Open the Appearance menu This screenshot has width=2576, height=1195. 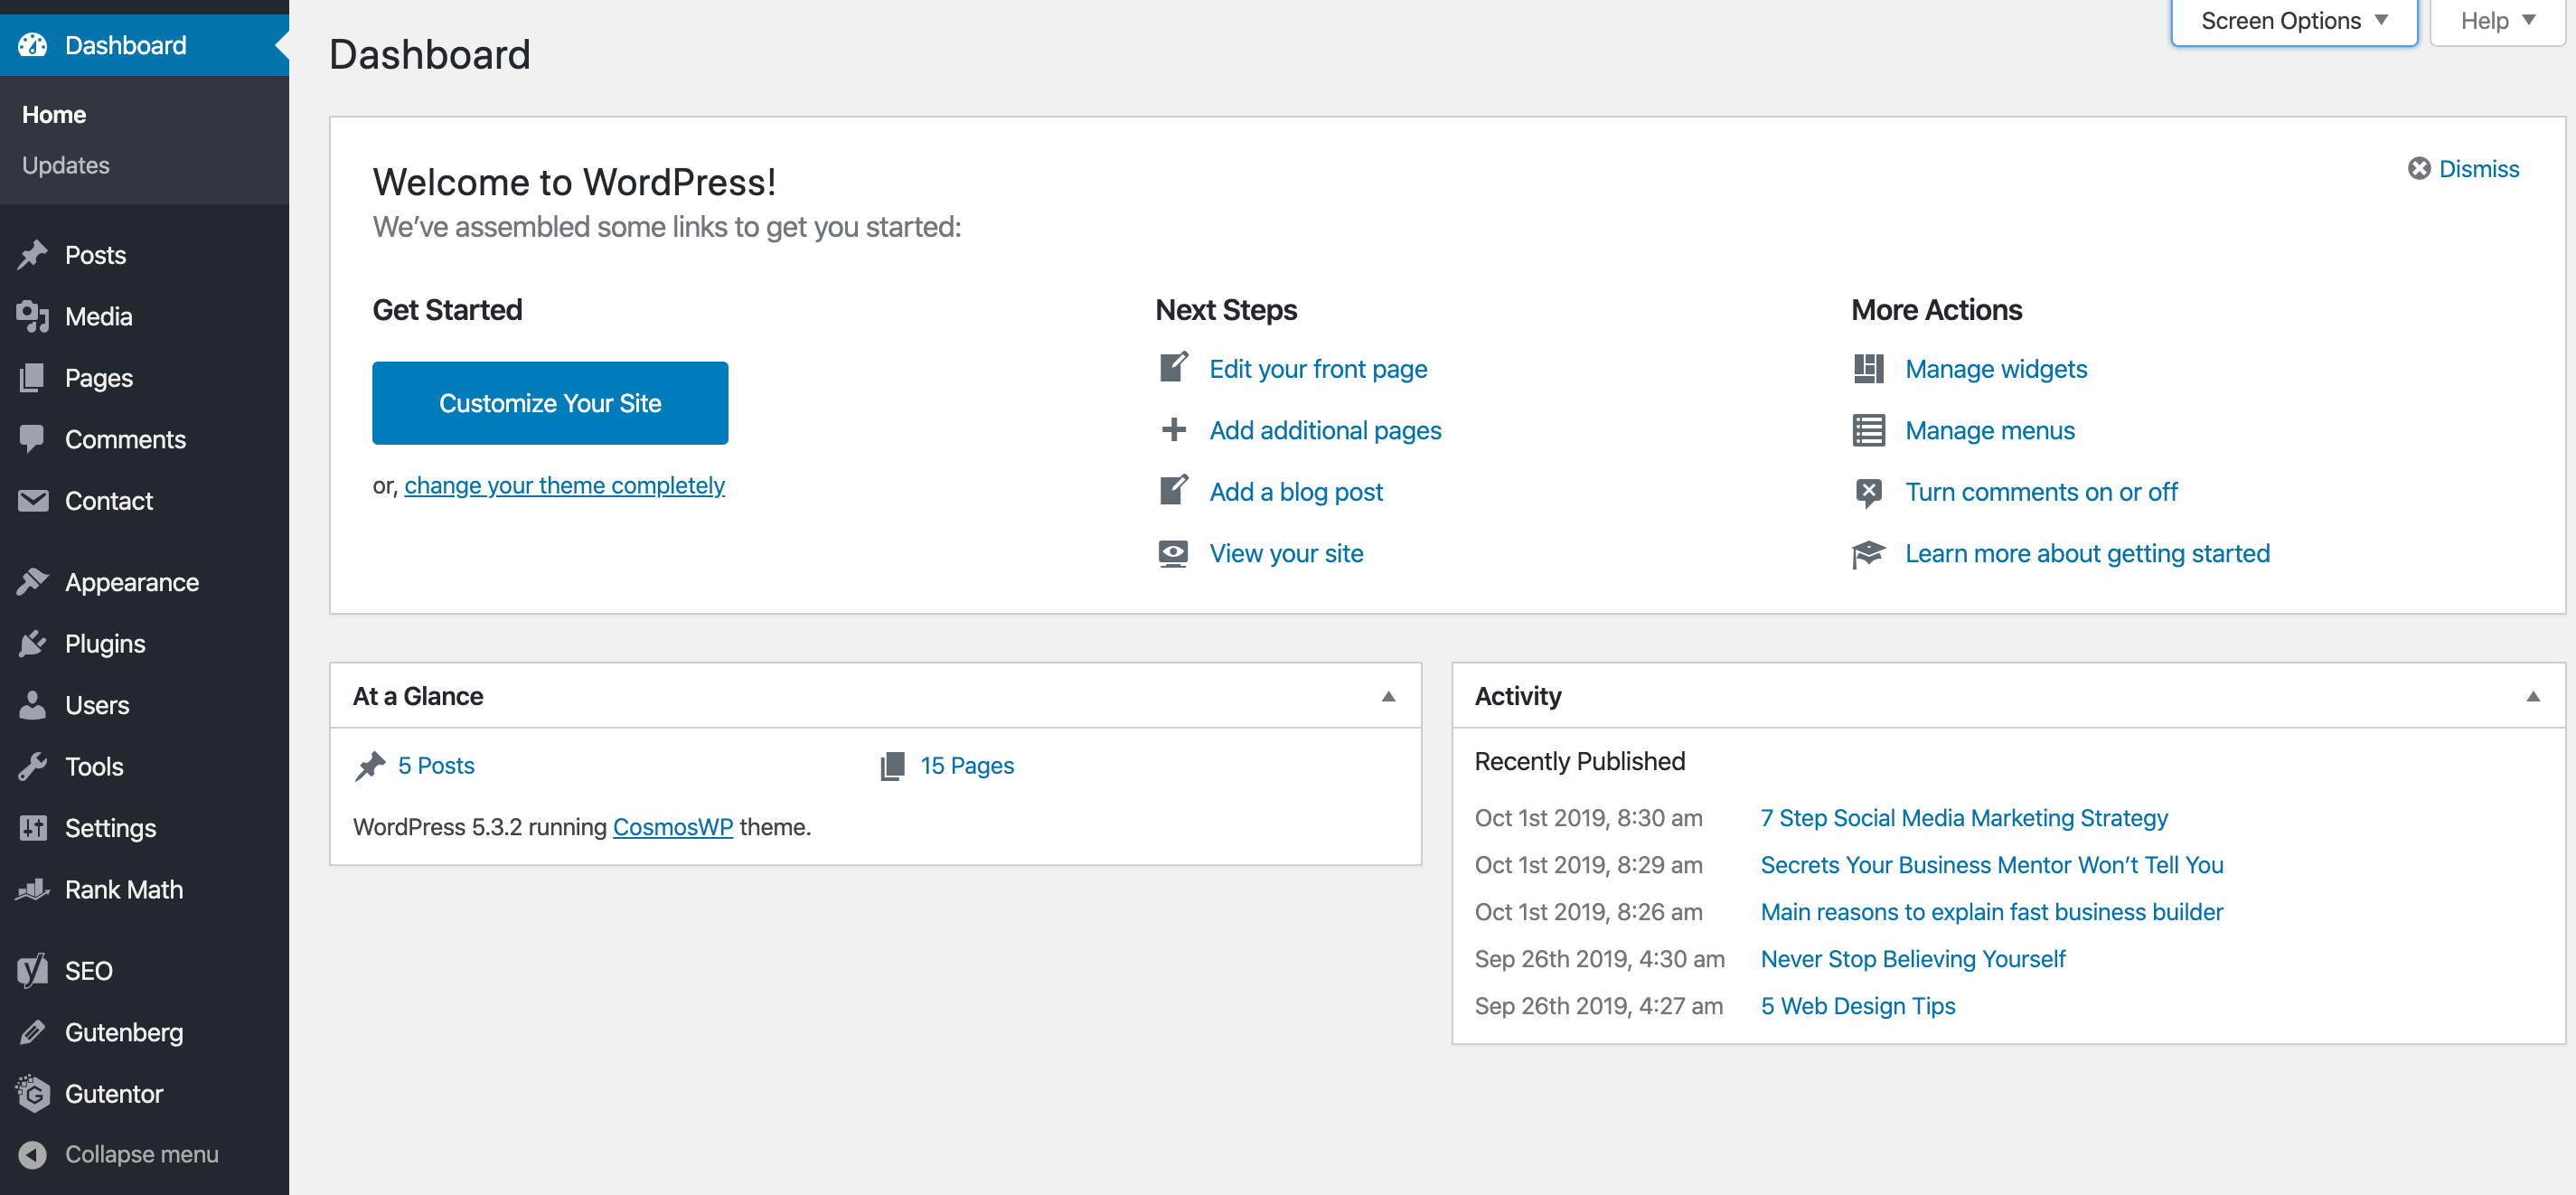pyautogui.click(x=144, y=582)
